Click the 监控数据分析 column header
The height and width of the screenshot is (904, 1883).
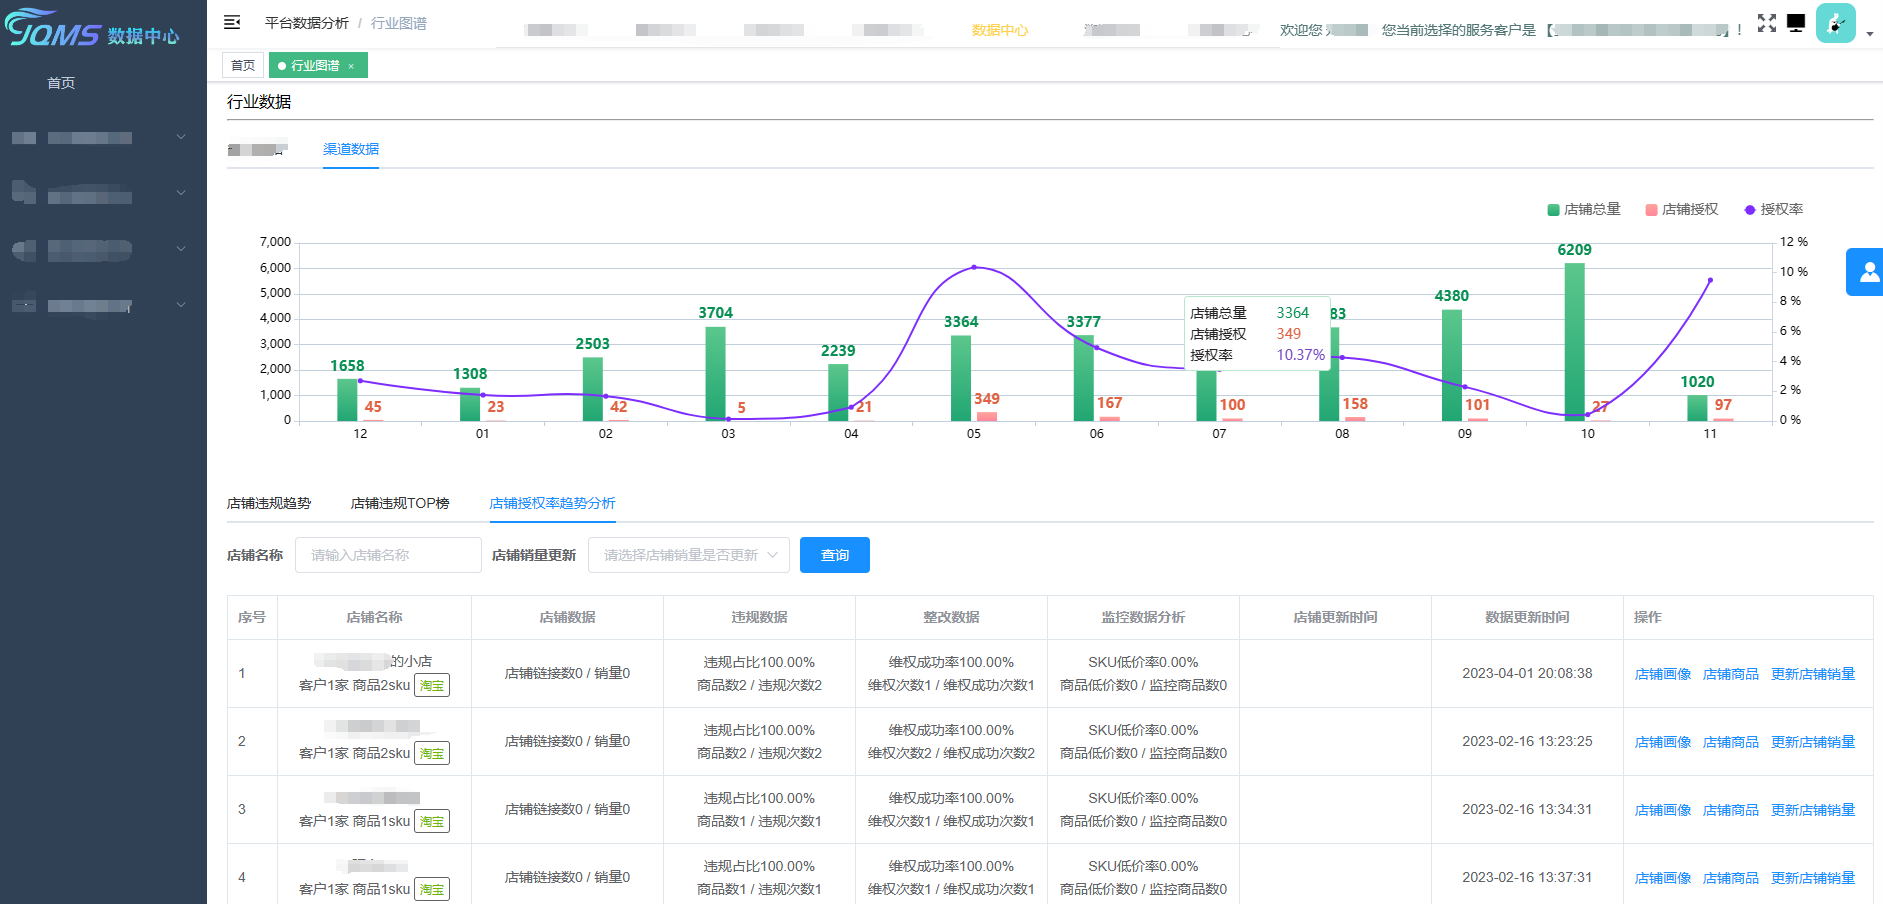pyautogui.click(x=1143, y=617)
